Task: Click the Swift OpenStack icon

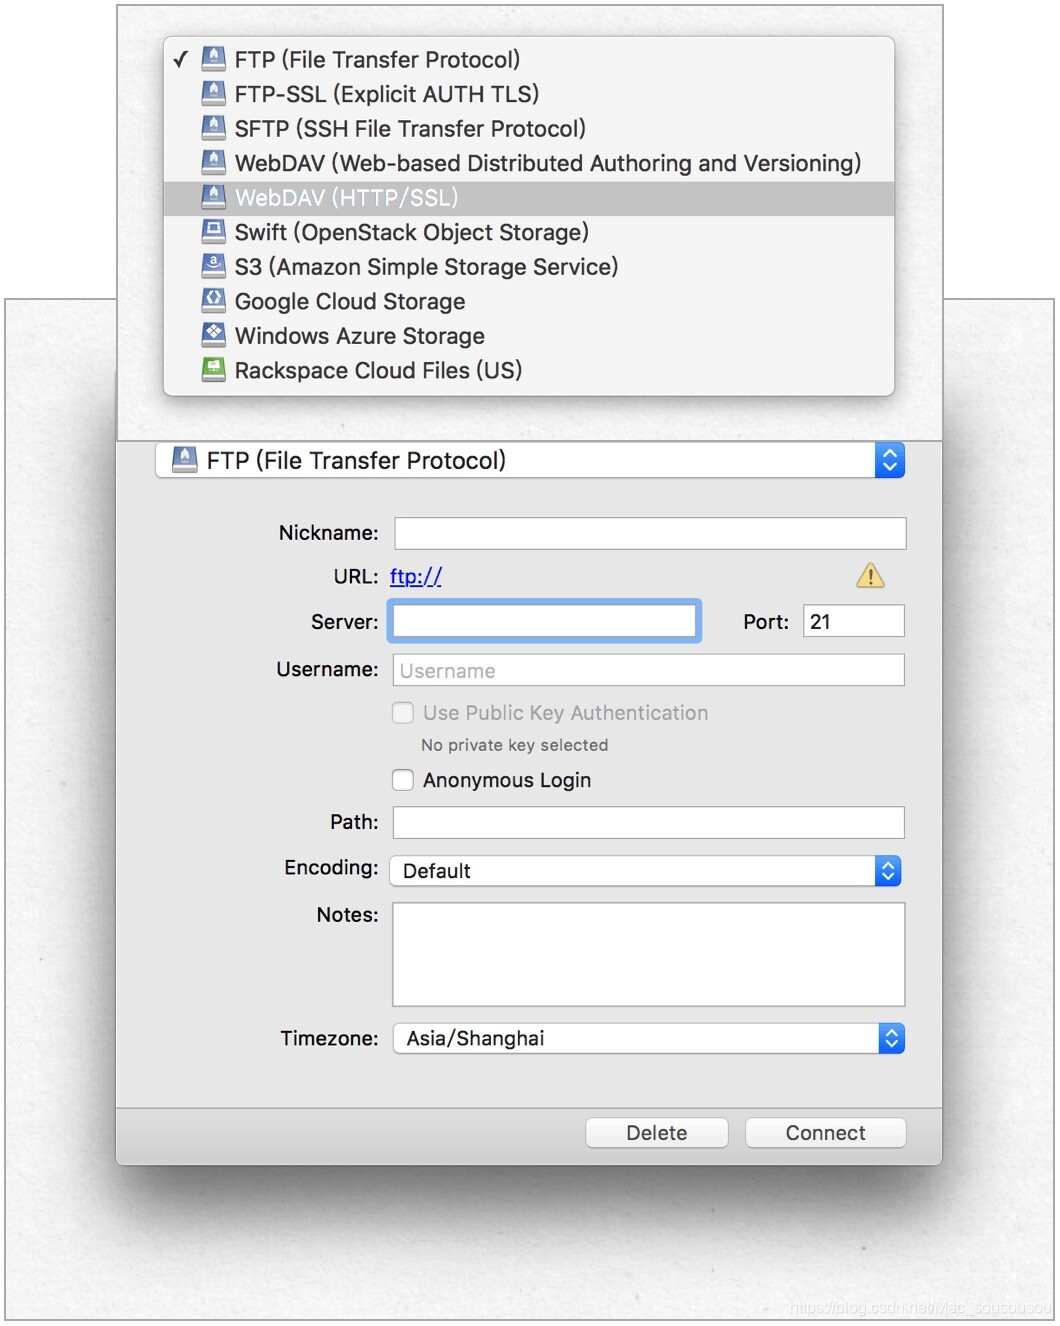Action: point(213,231)
